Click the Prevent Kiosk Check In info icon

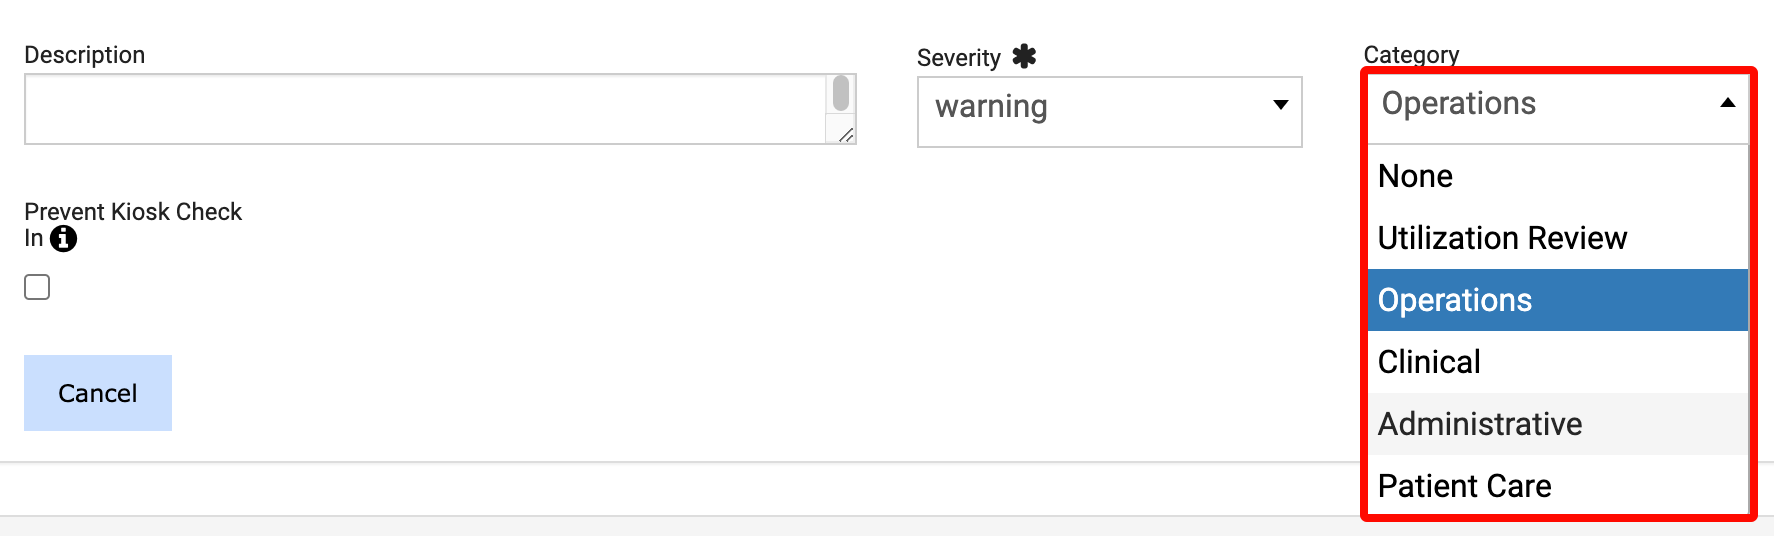pyautogui.click(x=63, y=239)
